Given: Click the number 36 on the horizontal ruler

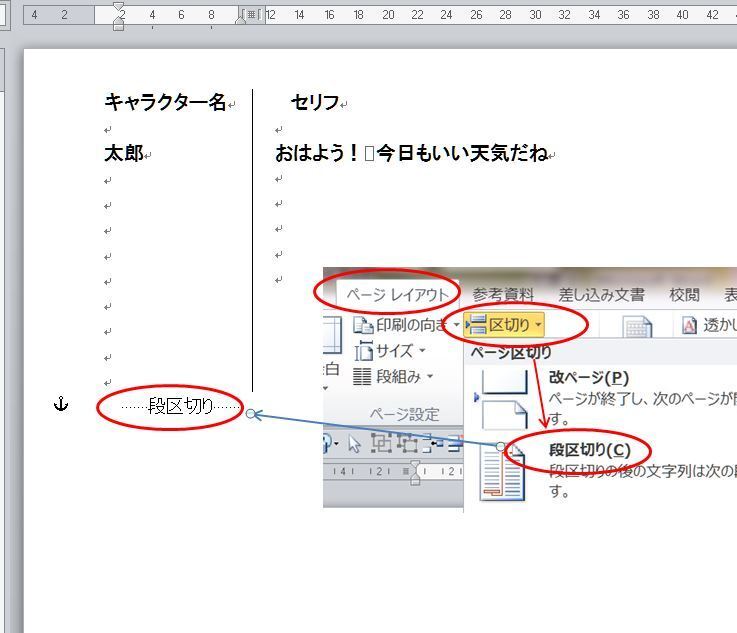Looking at the screenshot, I should click(623, 15).
